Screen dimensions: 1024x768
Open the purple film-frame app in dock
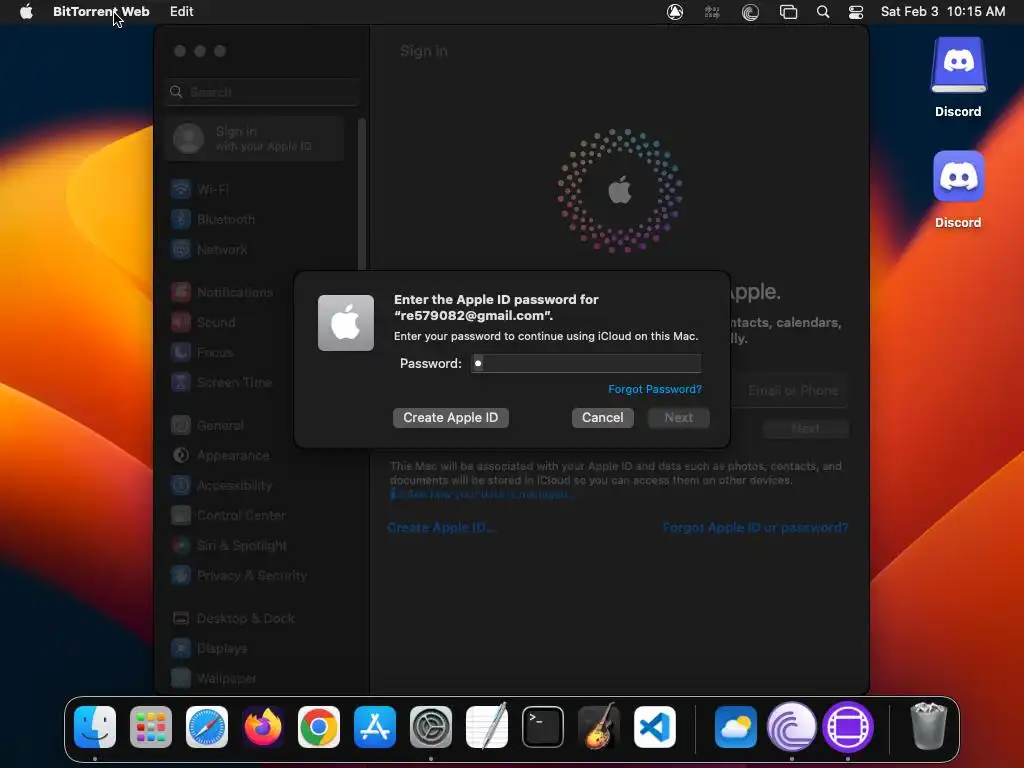click(x=848, y=727)
